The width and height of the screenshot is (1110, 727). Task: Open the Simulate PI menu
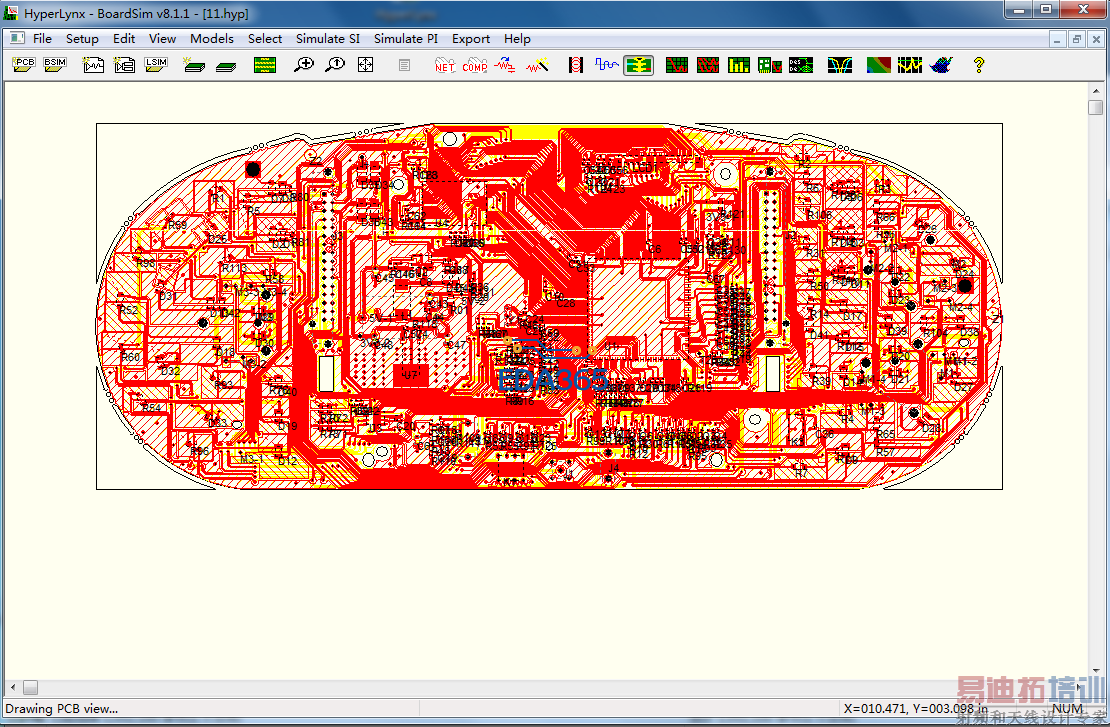[405, 39]
